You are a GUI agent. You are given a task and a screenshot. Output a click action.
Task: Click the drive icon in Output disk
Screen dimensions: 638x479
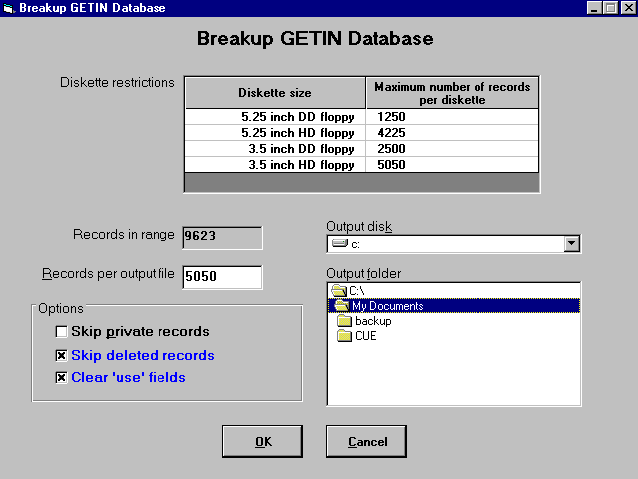340,243
